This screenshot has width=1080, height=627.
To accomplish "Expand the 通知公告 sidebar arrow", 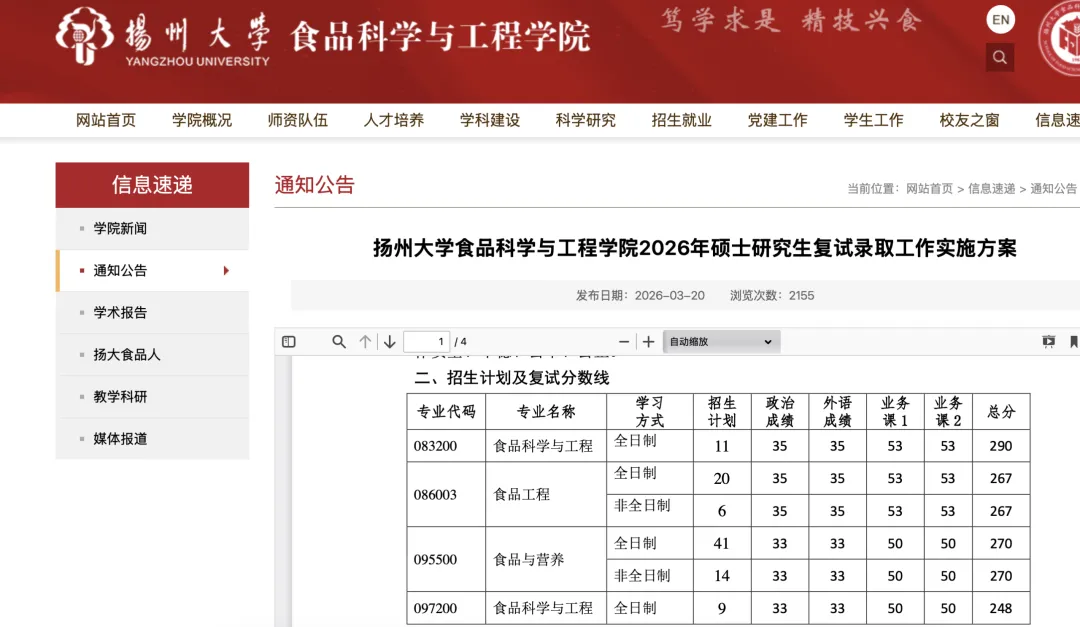I will click(226, 271).
